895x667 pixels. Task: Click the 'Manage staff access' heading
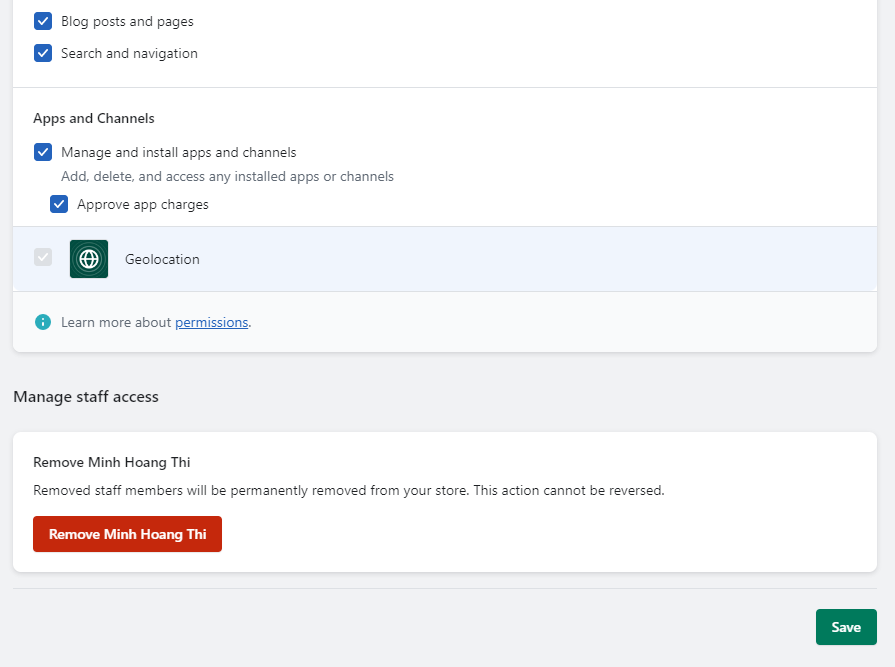click(86, 396)
